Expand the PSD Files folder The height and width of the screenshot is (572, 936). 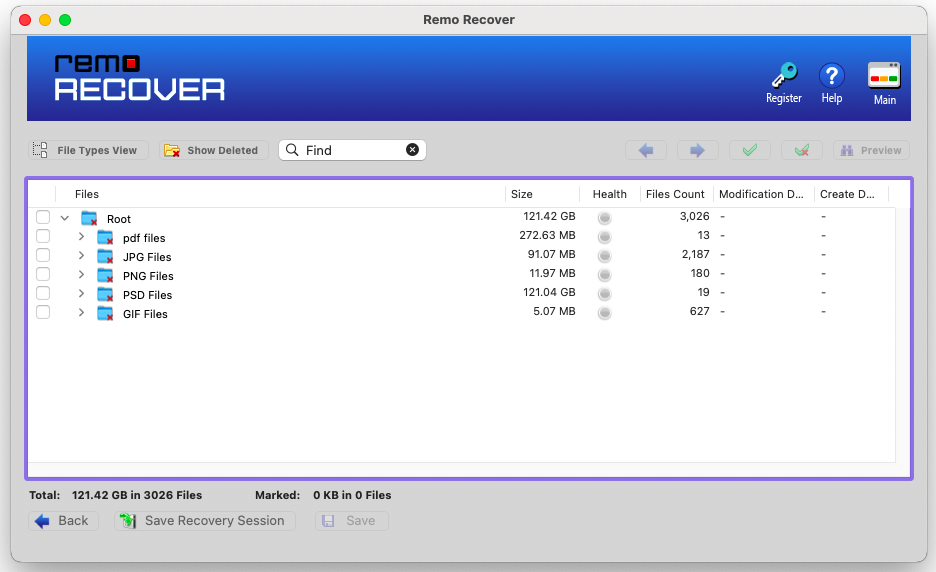pyautogui.click(x=81, y=294)
